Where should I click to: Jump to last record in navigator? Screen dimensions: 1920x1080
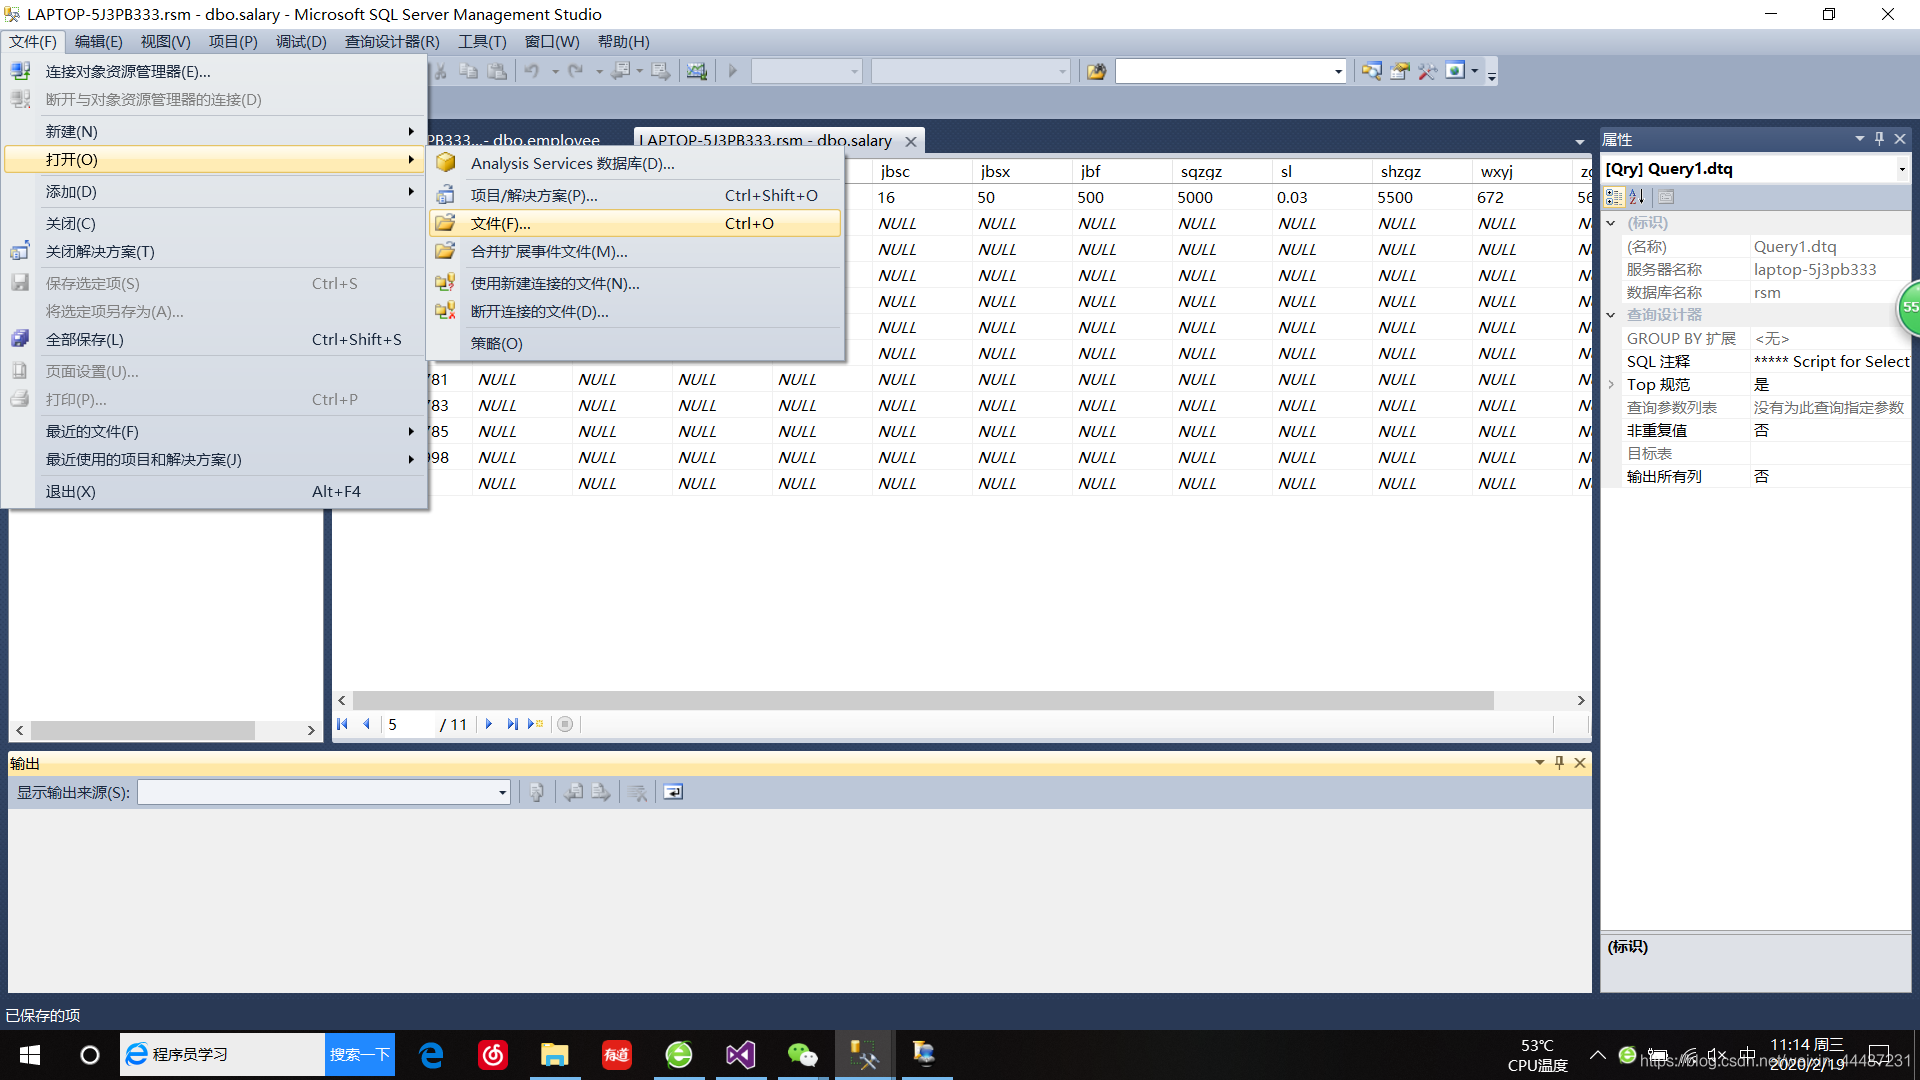pyautogui.click(x=512, y=724)
